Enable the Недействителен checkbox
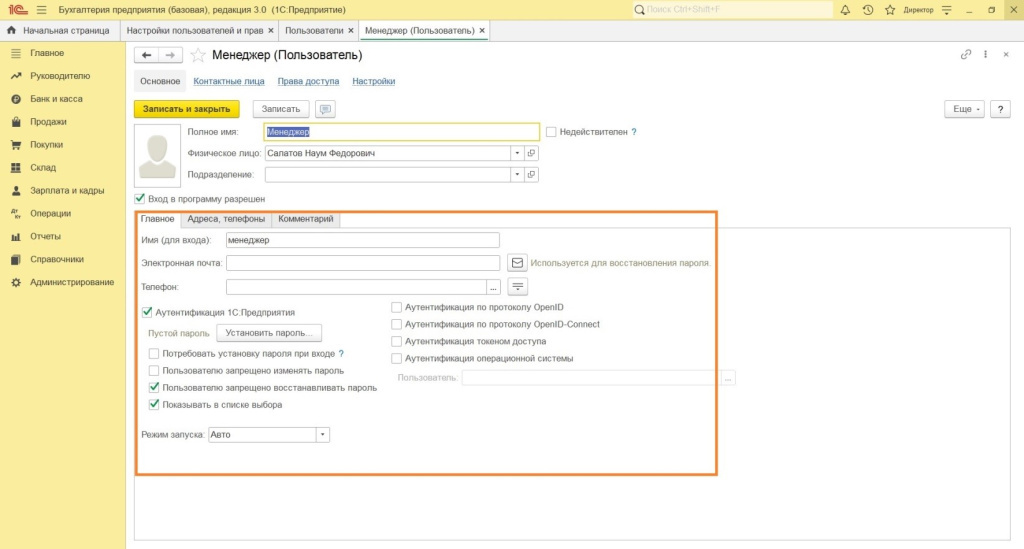This screenshot has width=1024, height=549. [551, 132]
